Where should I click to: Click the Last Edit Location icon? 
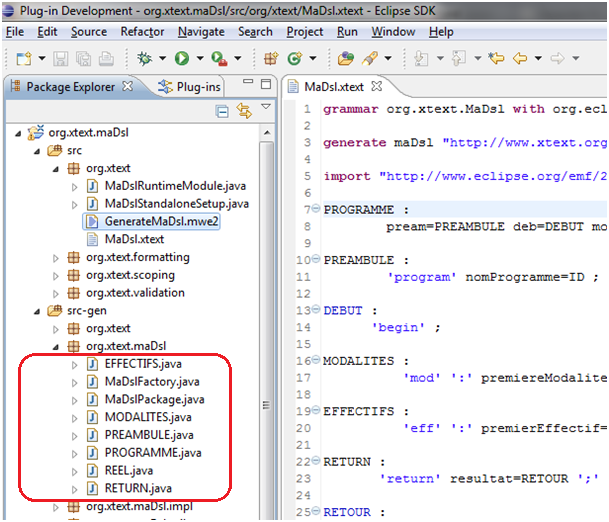pyautogui.click(x=495, y=59)
